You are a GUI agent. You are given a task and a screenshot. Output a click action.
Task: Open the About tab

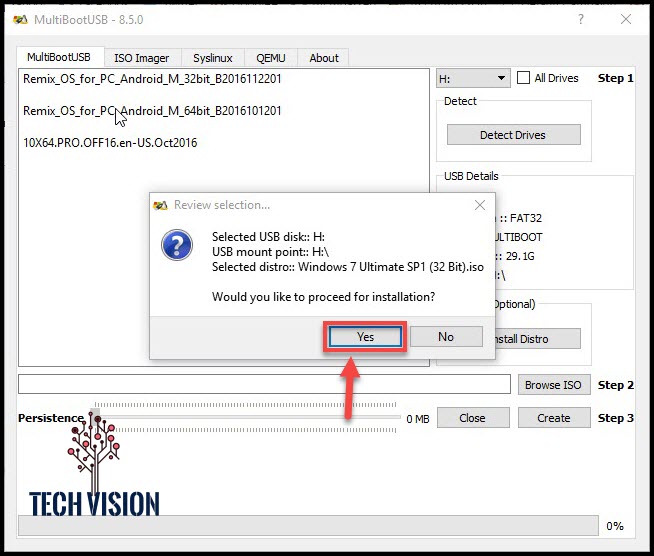click(324, 58)
